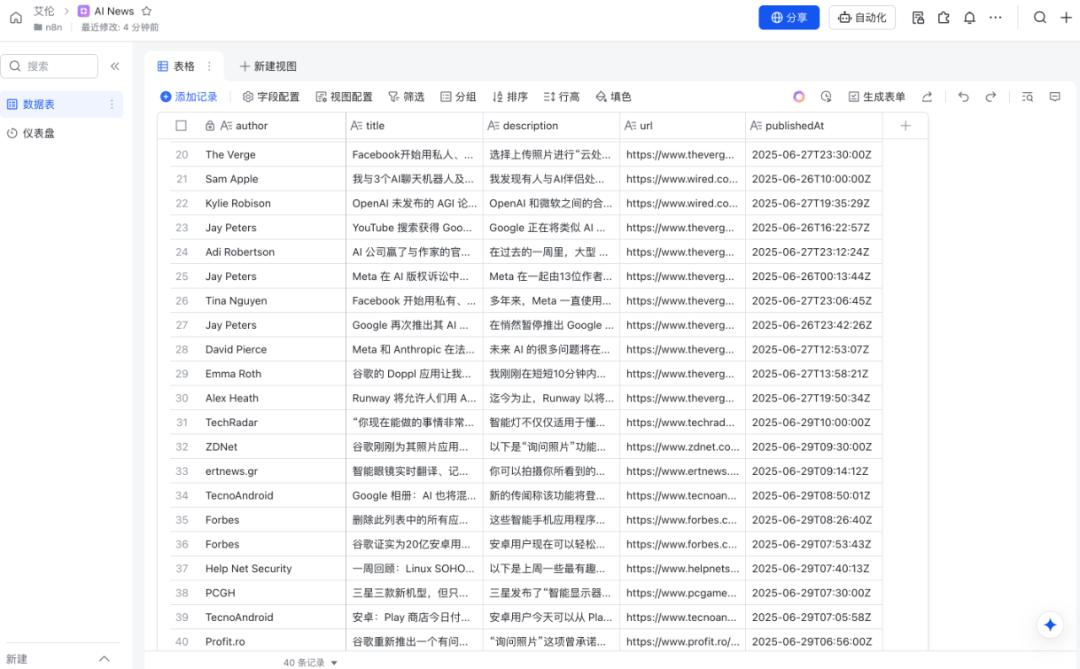Expand the 新建 section chevron
This screenshot has height=669, width=1080.
point(104,659)
